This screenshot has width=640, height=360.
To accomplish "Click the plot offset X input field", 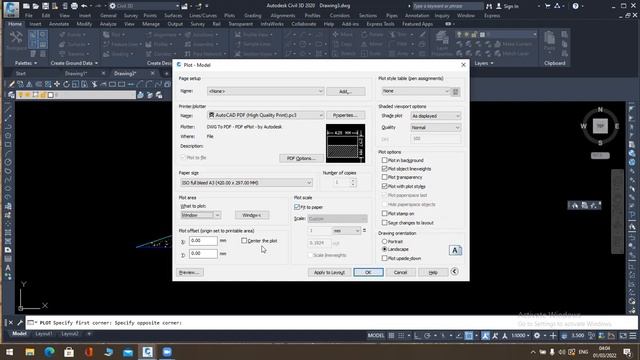I will click(x=203, y=241).
